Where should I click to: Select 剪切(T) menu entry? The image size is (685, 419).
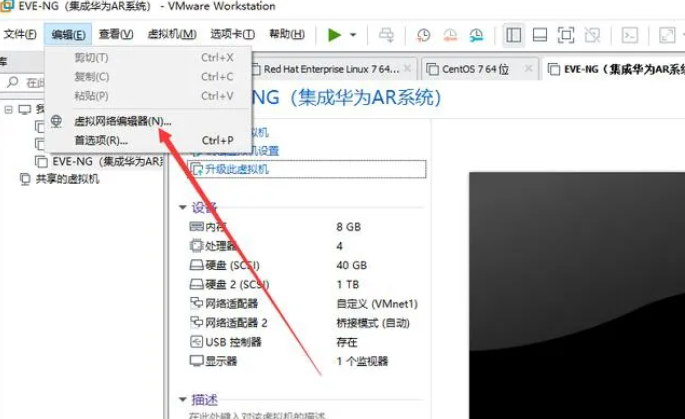pyautogui.click(x=149, y=58)
